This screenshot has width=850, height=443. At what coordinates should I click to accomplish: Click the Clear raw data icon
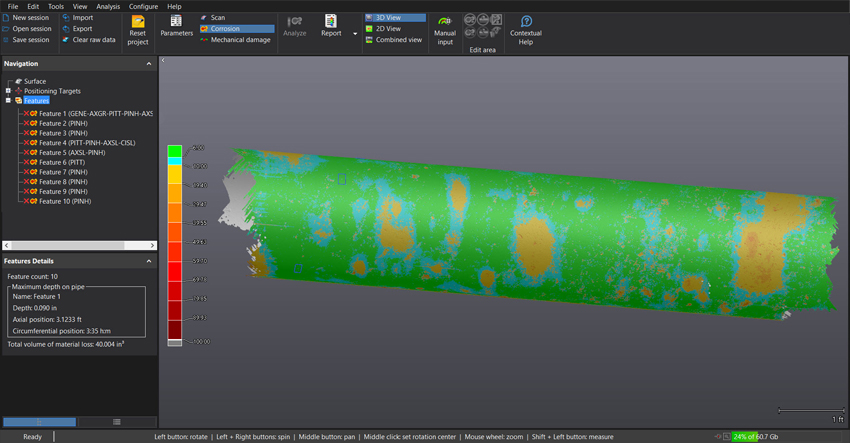pos(66,40)
